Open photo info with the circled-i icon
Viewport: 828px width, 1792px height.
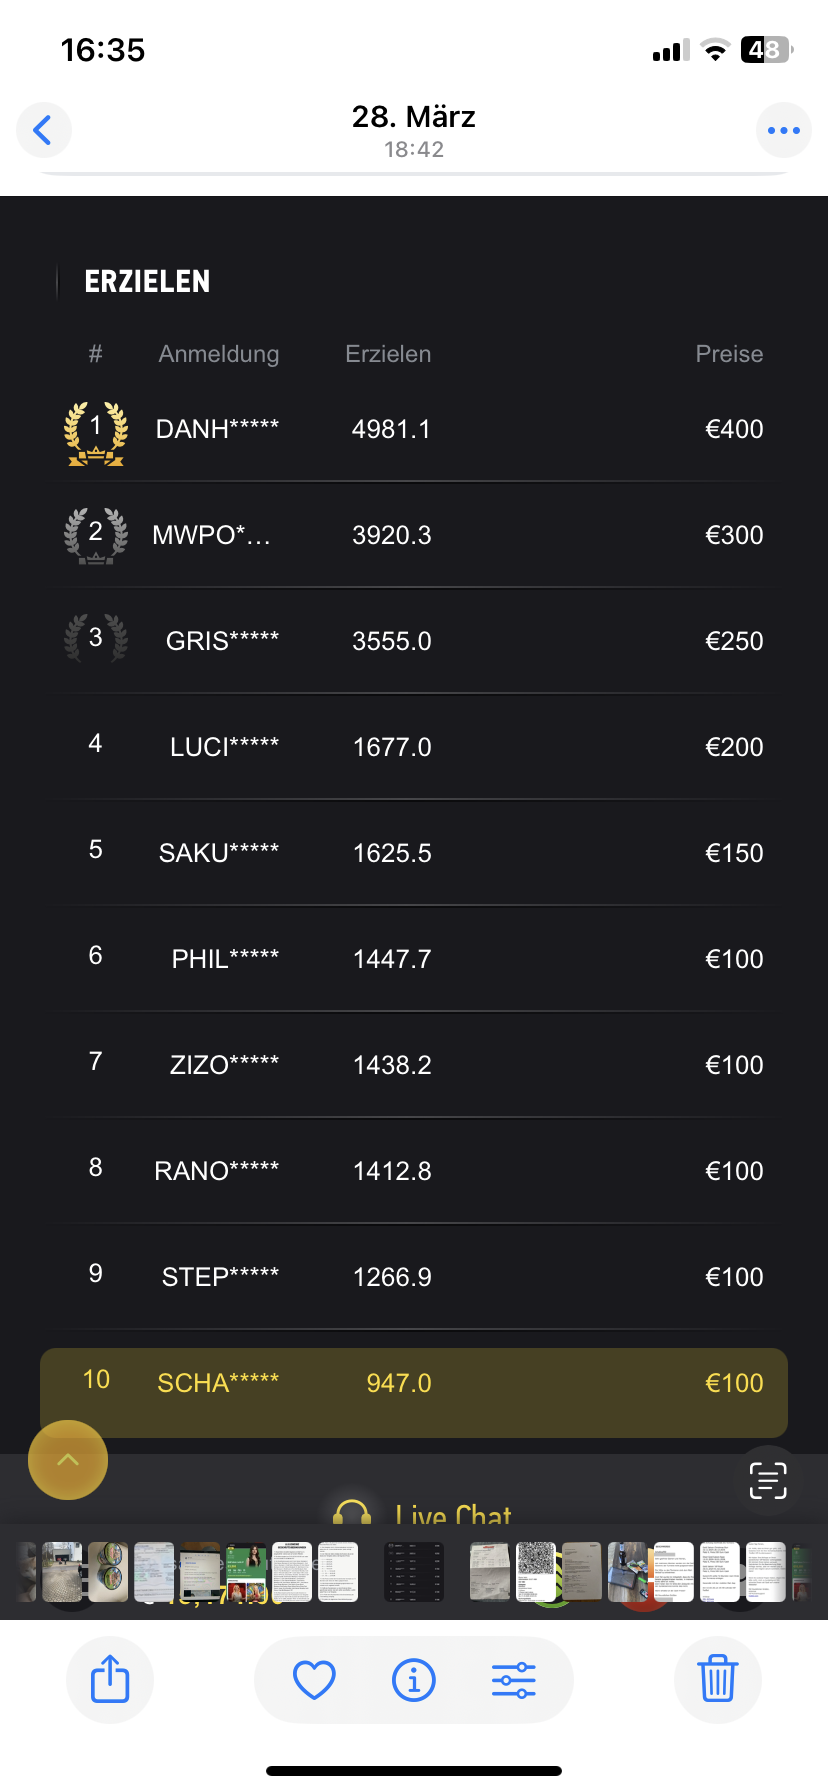(x=414, y=1680)
